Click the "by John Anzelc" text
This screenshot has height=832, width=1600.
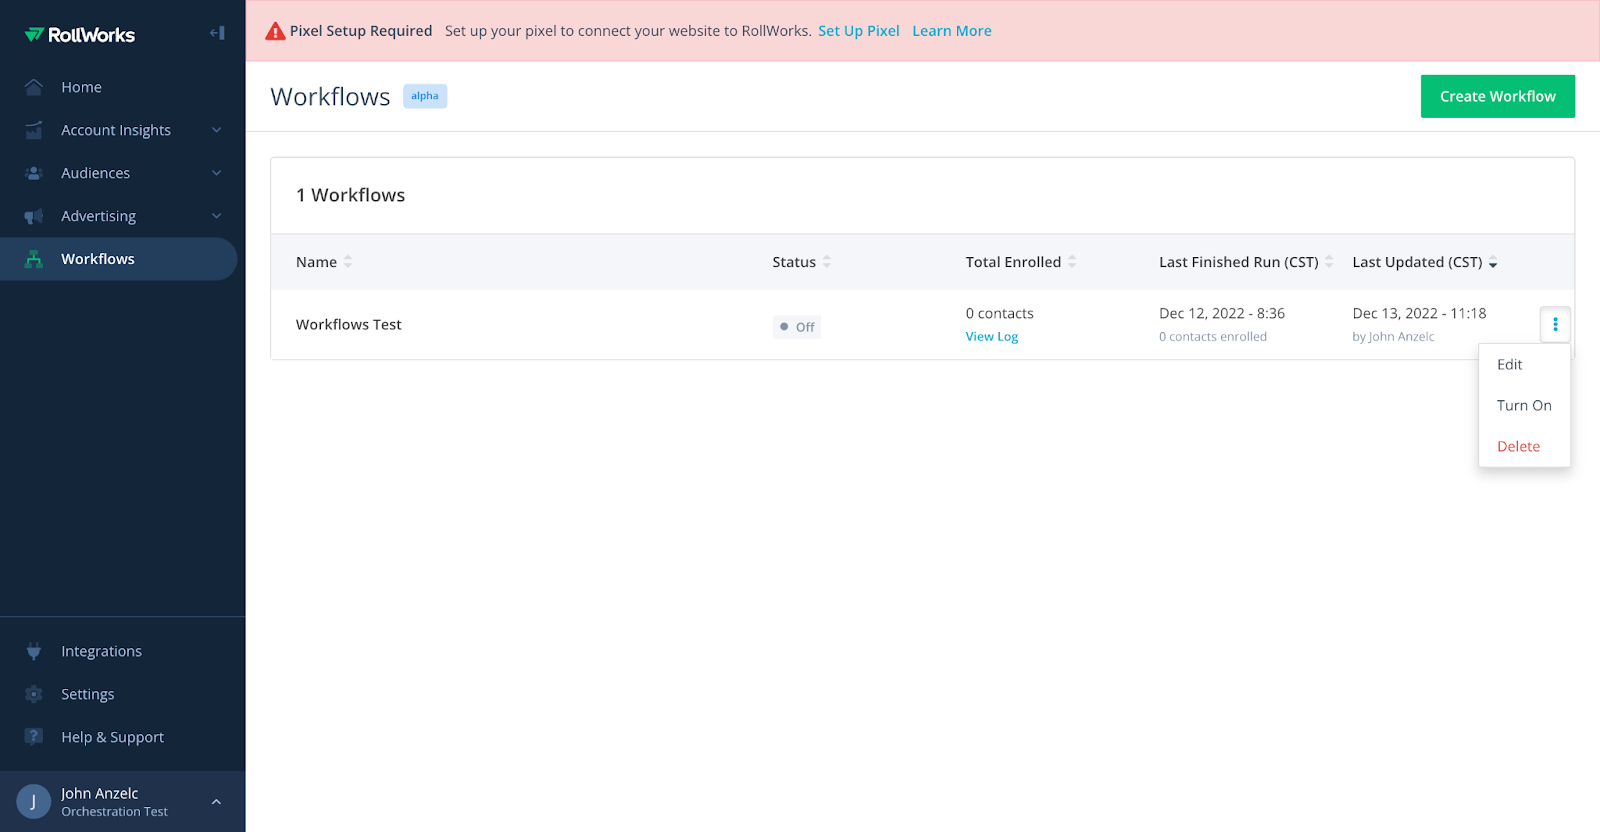point(1393,337)
